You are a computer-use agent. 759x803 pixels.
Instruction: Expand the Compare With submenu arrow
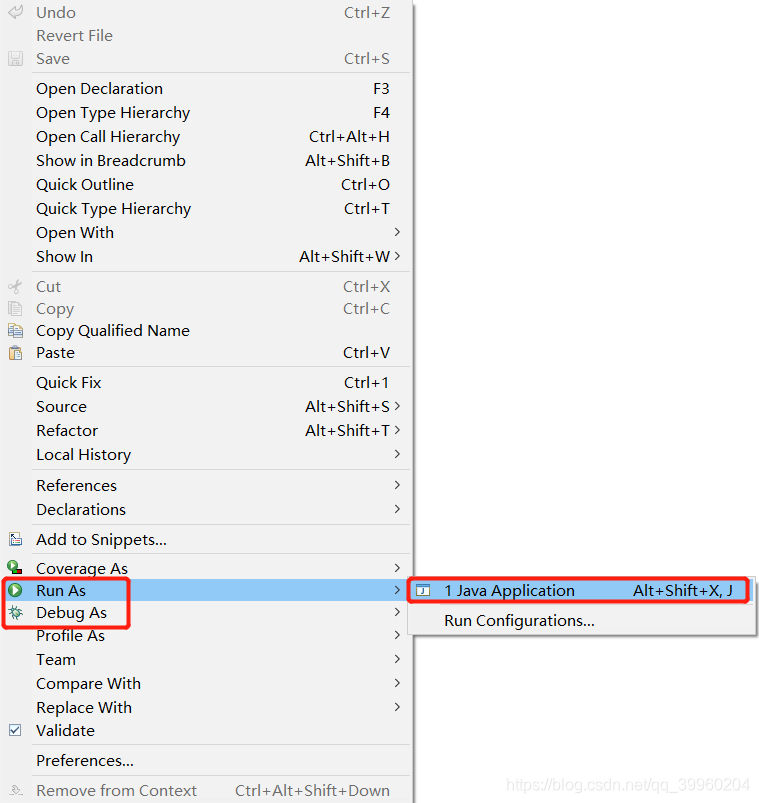click(397, 683)
